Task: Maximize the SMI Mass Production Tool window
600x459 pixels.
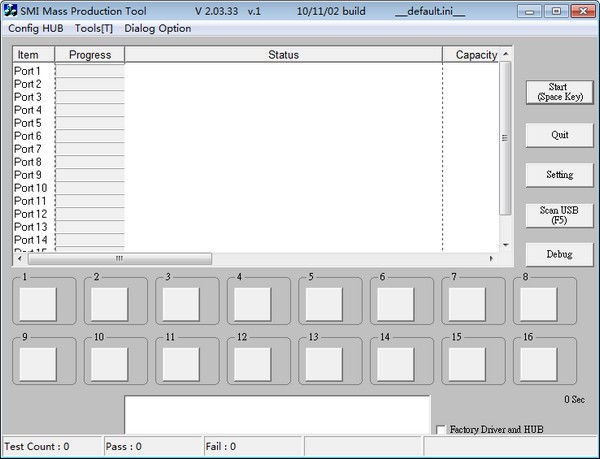Action: coord(556,11)
